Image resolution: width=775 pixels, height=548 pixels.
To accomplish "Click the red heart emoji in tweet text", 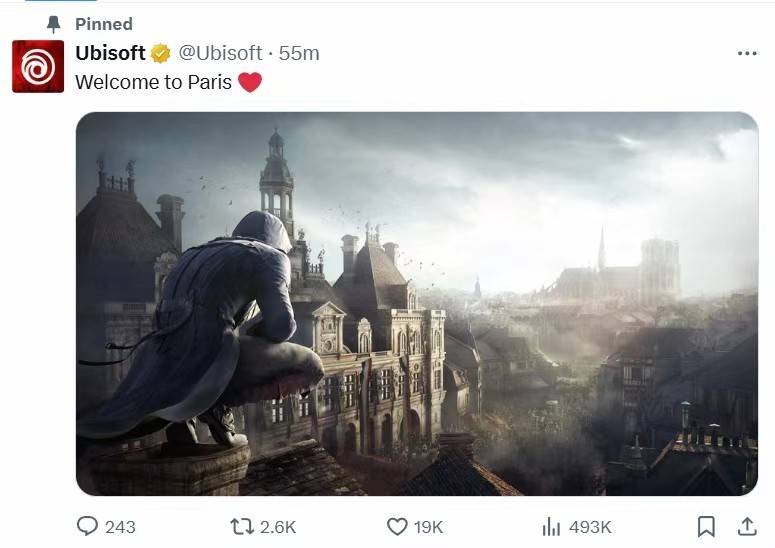I will click(x=250, y=82).
